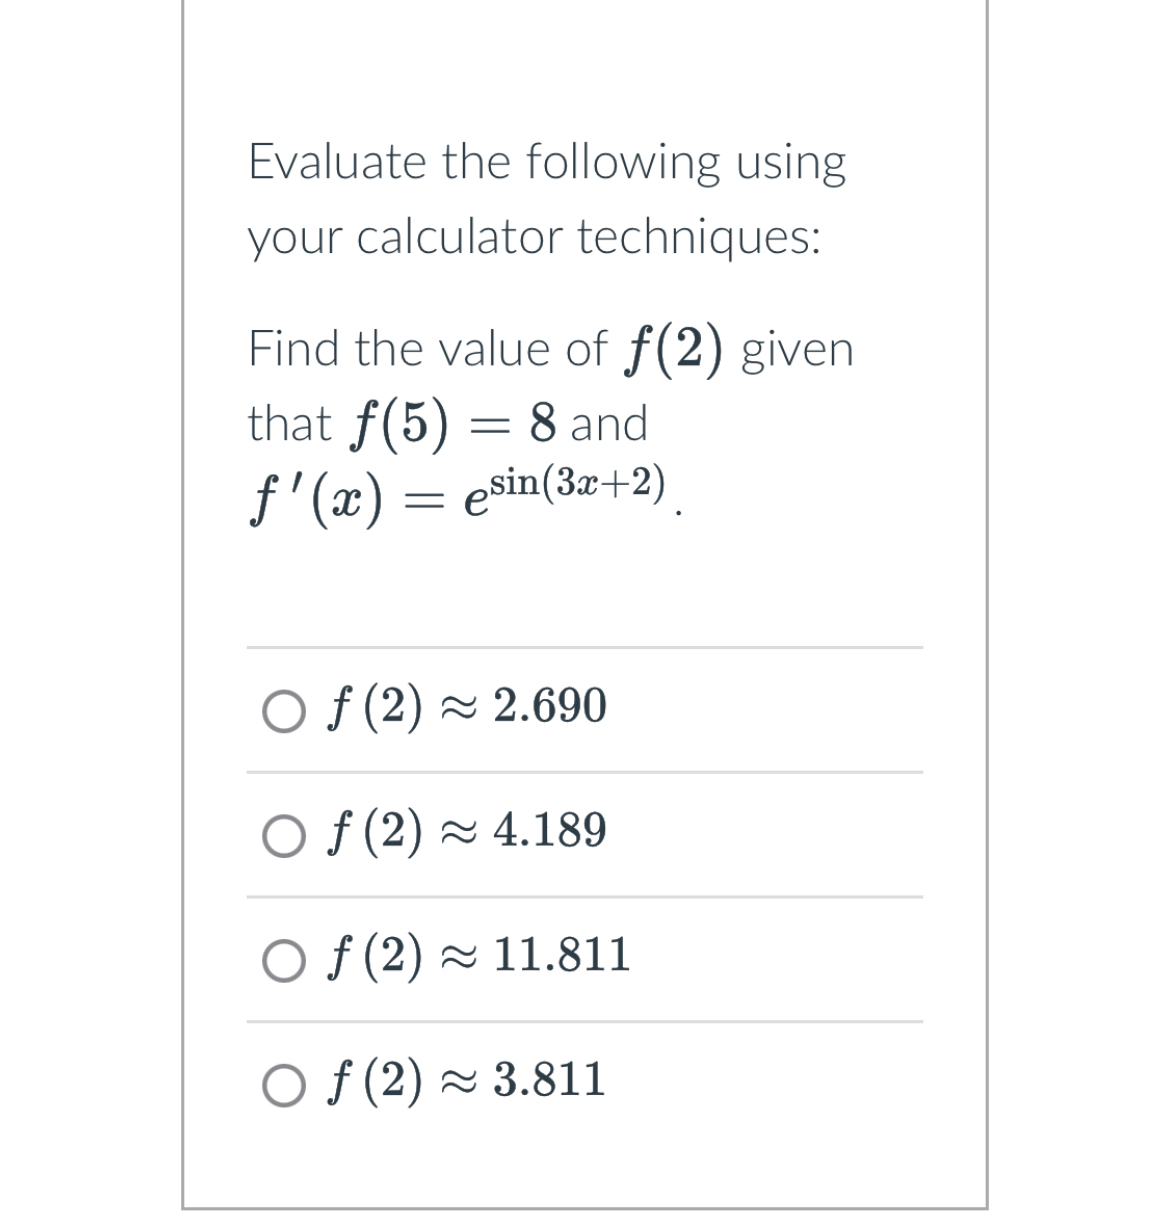The image size is (1170, 1217).
Task: Select the radio button for f(2) ≈ 2.690
Action: [283, 710]
